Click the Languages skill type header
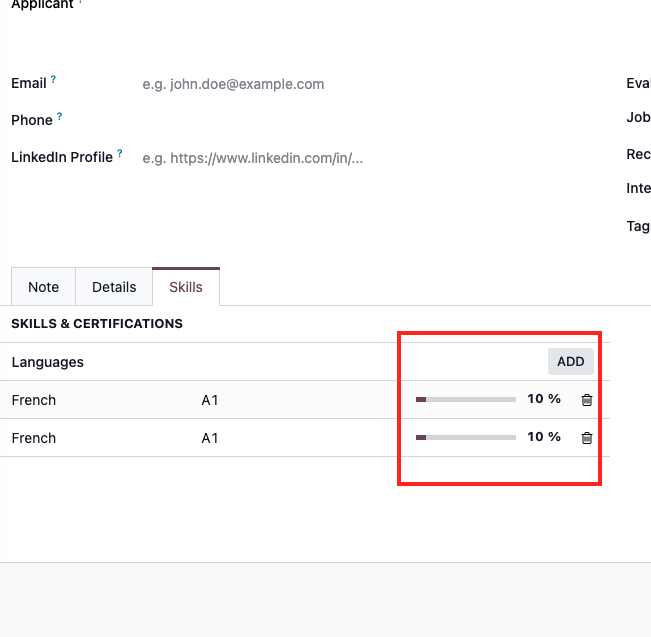Screen dimensions: 651x637 click(x=48, y=362)
